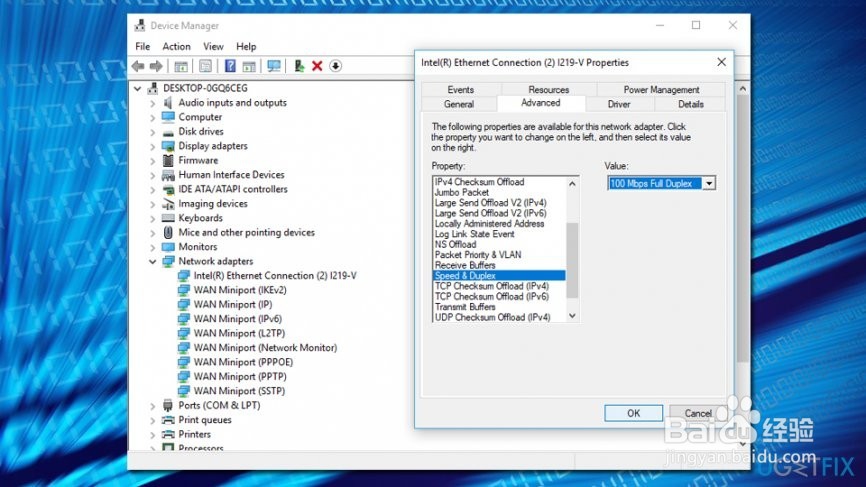The width and height of the screenshot is (866, 487).
Task: Click the Property list scrollbar thumb
Action: (x=572, y=260)
